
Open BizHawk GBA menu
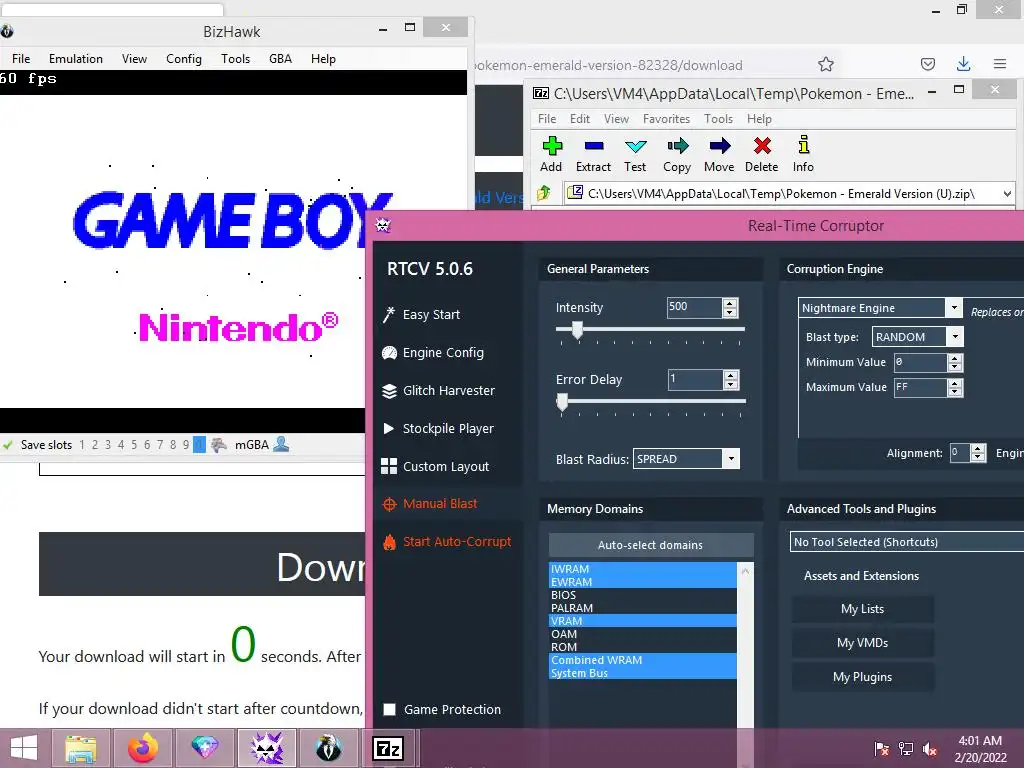pyautogui.click(x=280, y=59)
